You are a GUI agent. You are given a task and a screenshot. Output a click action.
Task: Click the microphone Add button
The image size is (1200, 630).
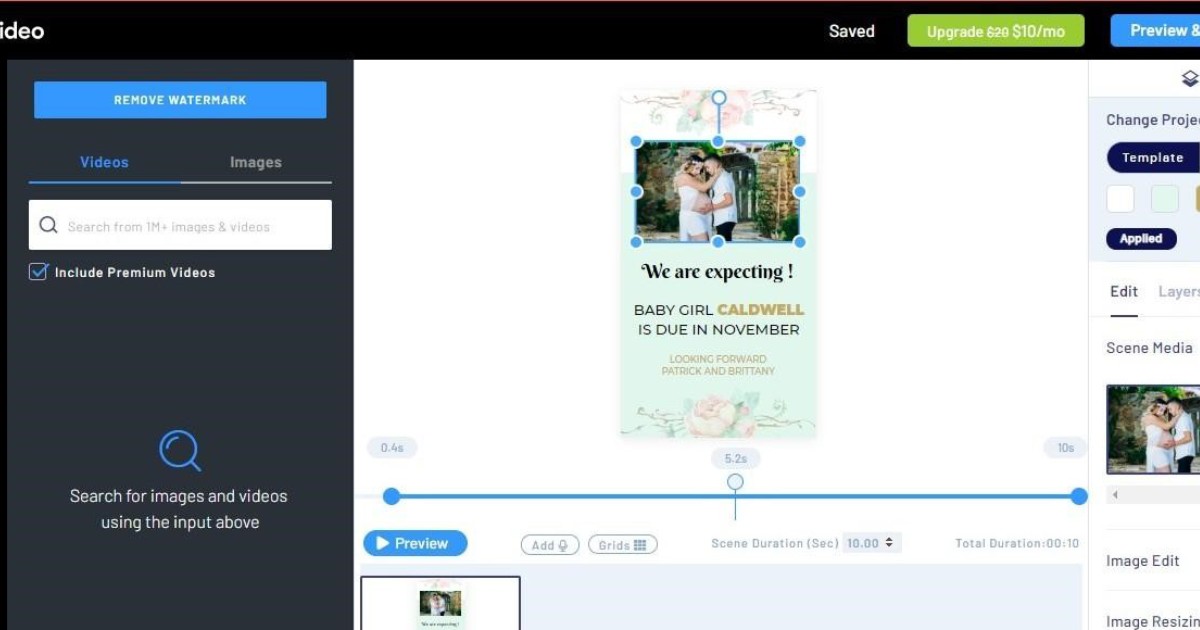[549, 545]
